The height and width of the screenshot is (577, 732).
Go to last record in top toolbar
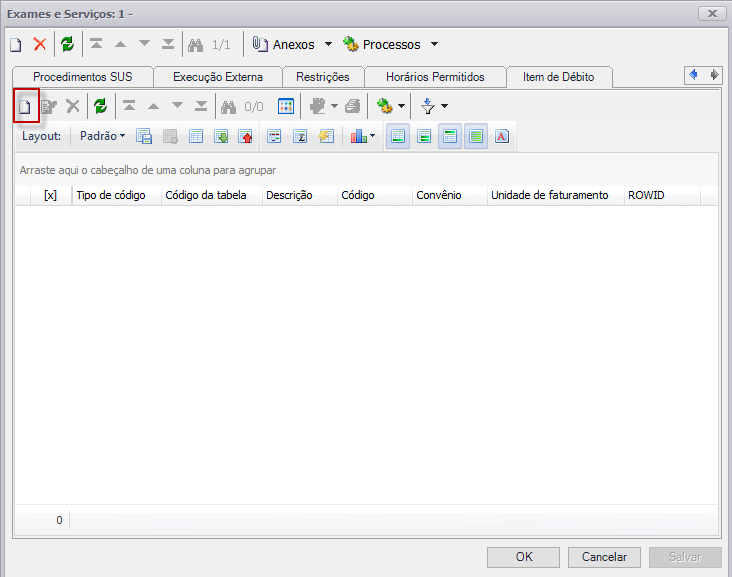[x=168, y=44]
